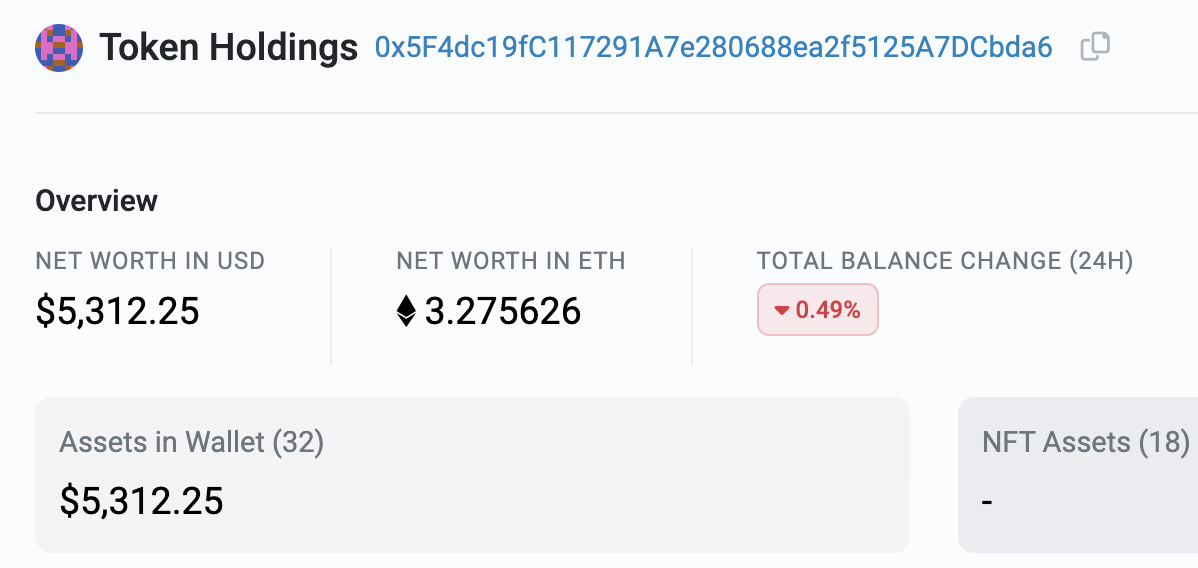Select the Assets in Wallet card
Screen dimensions: 1198x568
(x=472, y=475)
